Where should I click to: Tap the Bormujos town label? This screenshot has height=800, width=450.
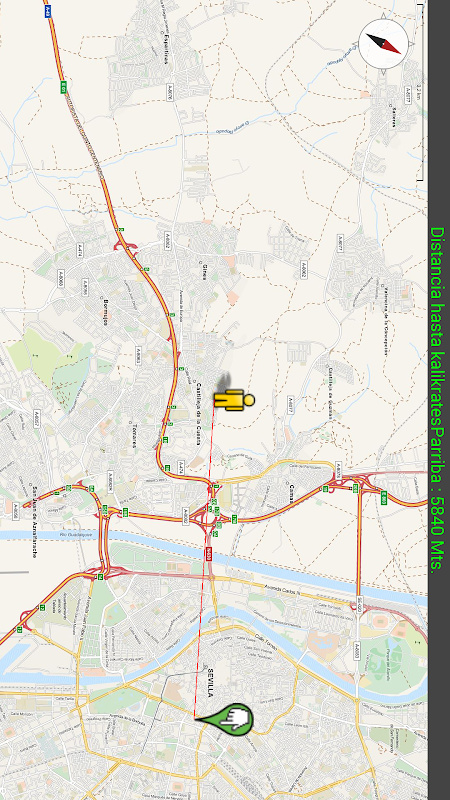click(x=106, y=310)
